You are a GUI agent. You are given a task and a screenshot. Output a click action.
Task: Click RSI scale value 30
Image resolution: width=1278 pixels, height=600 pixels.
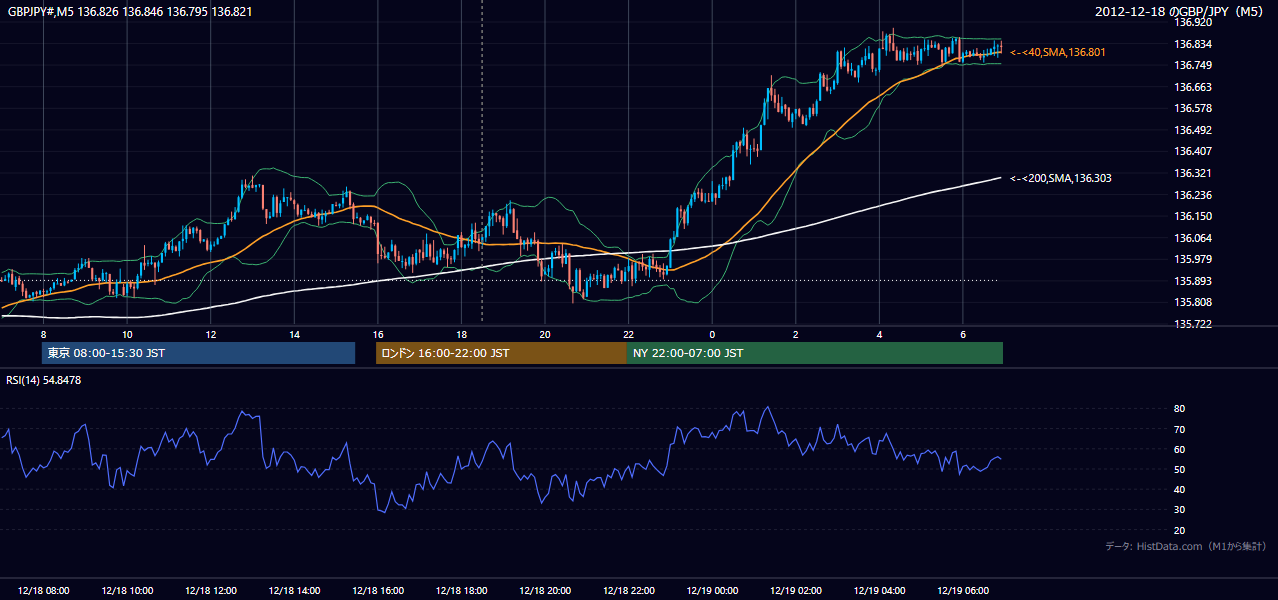1180,510
